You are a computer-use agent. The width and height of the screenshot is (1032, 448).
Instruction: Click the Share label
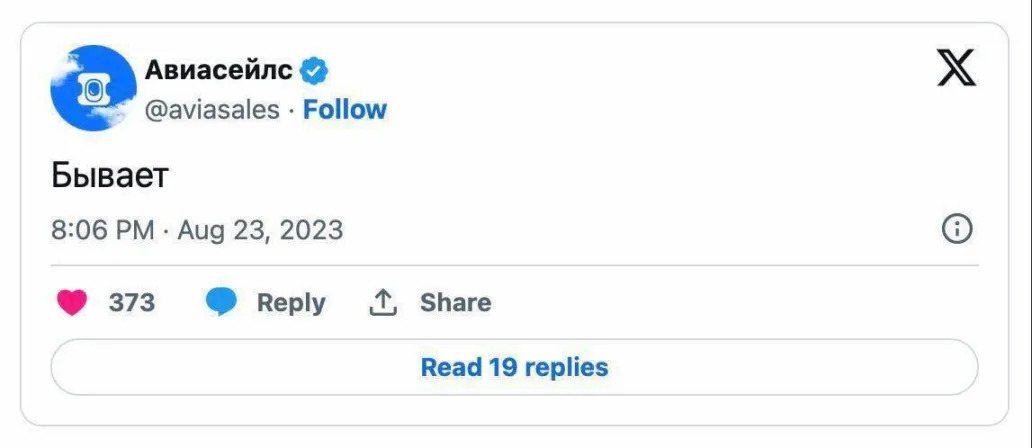[455, 302]
